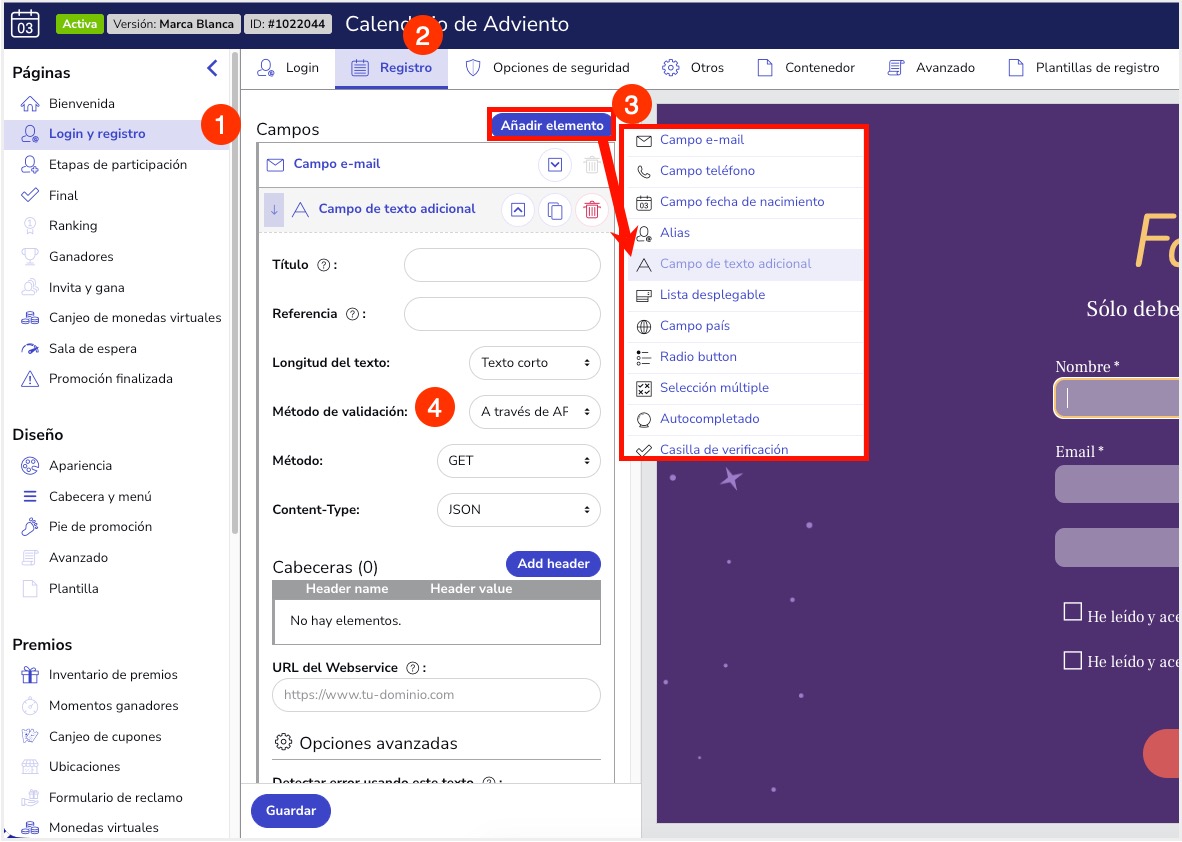
Task: Open the Longitud del texto dropdown
Action: click(535, 363)
